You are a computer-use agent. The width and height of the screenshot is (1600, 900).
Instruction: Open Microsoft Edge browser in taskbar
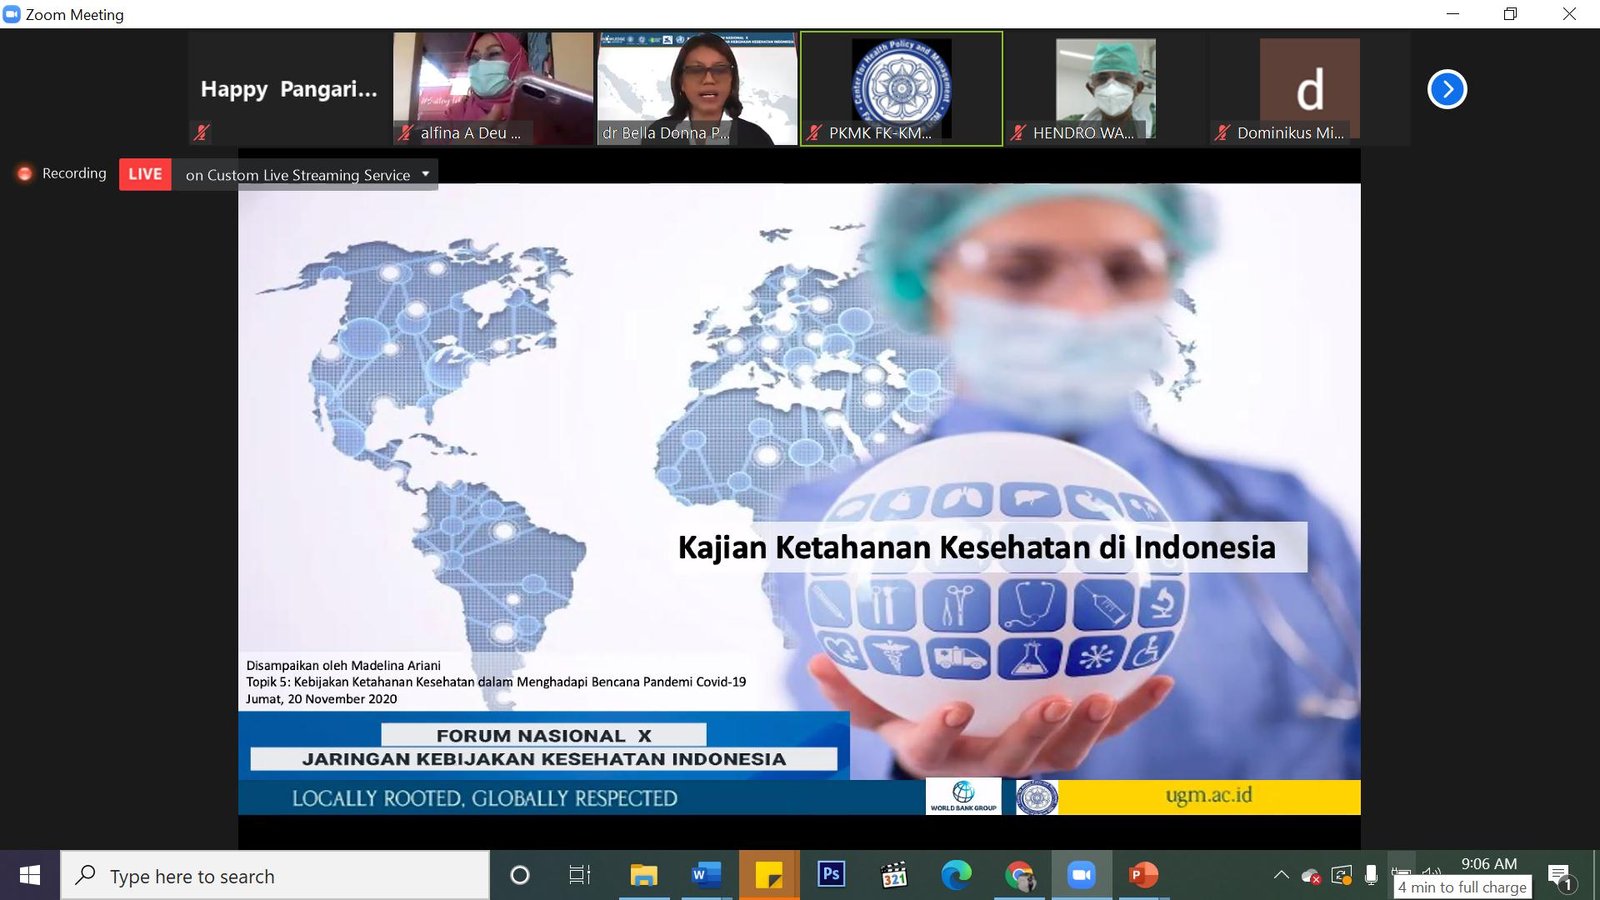[x=956, y=875]
